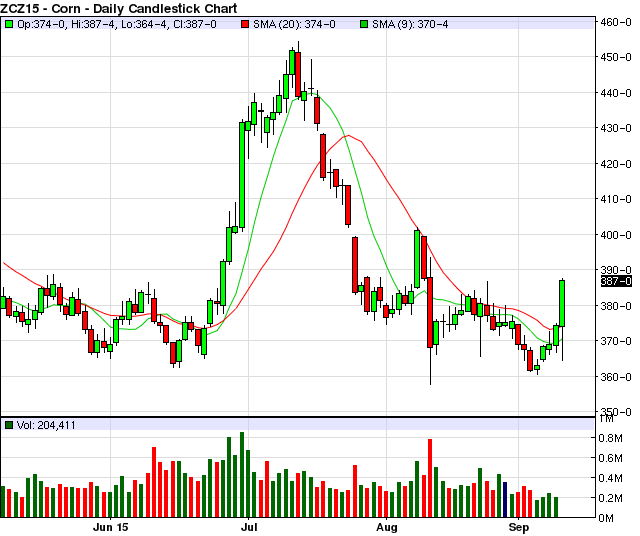Click the '370-0' price axis label
The height and width of the screenshot is (536, 640).
(x=616, y=341)
